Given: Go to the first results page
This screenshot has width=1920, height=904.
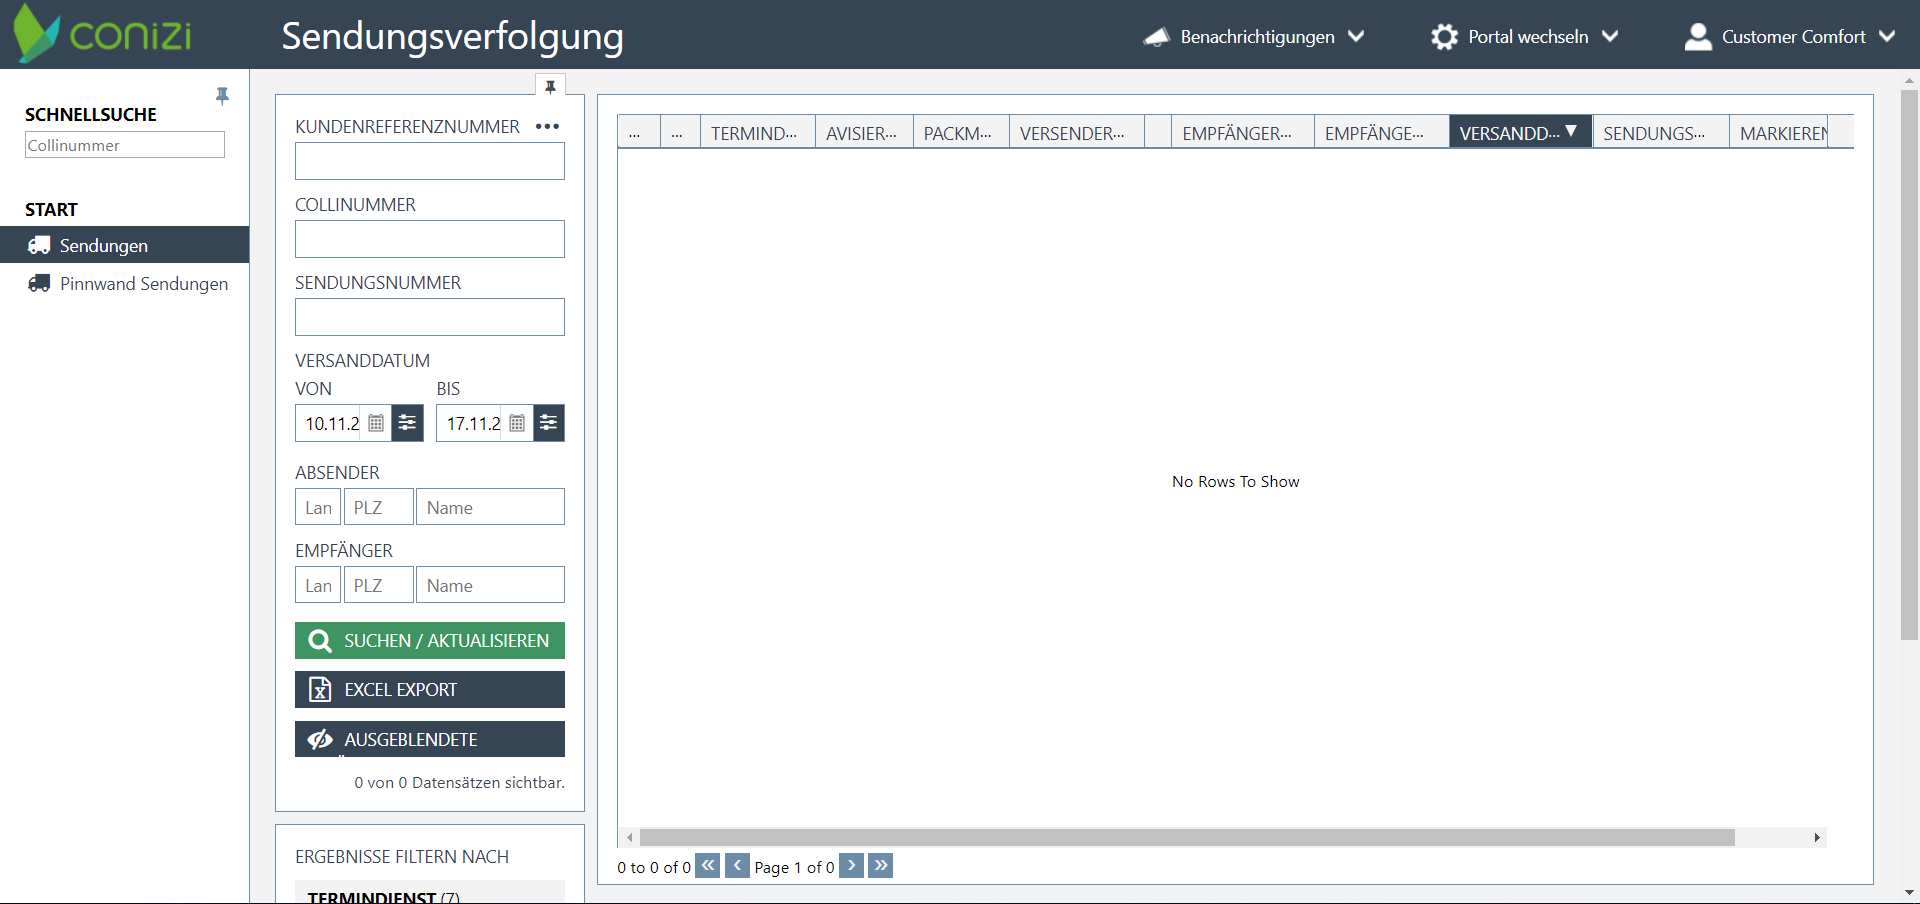Looking at the screenshot, I should point(707,866).
